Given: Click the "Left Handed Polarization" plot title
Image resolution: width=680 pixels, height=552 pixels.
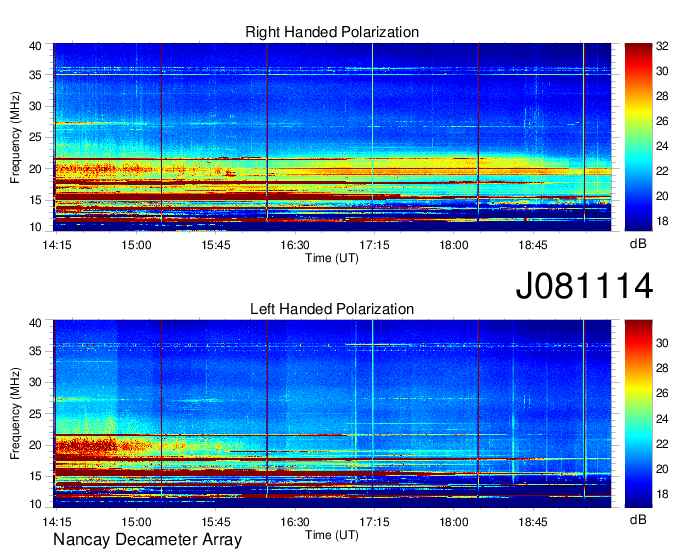Looking at the screenshot, I should point(332,309).
